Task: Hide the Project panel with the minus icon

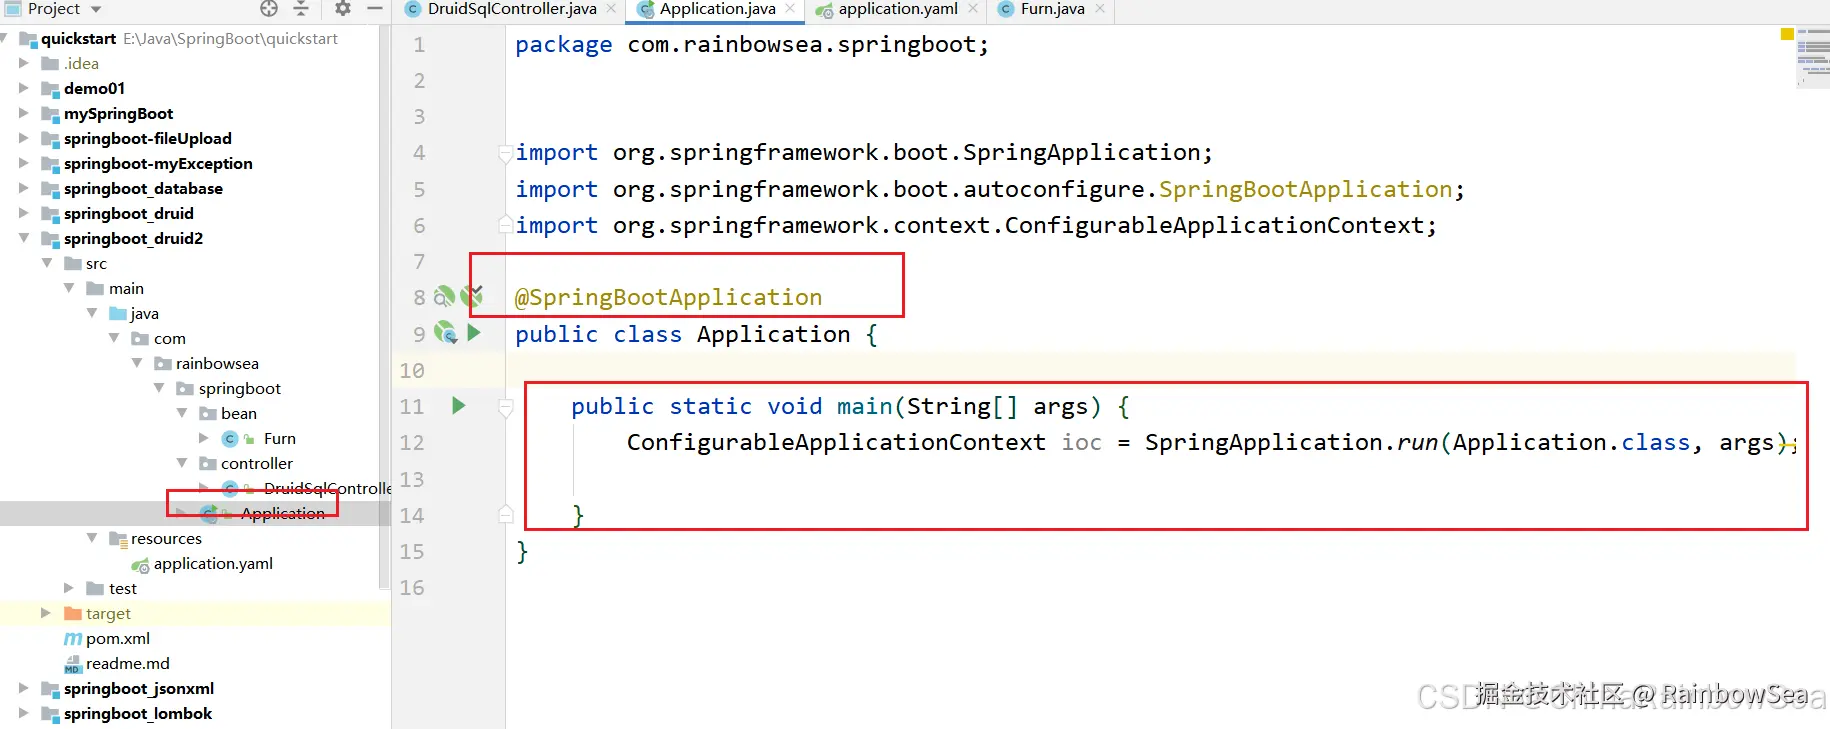Action: click(375, 9)
